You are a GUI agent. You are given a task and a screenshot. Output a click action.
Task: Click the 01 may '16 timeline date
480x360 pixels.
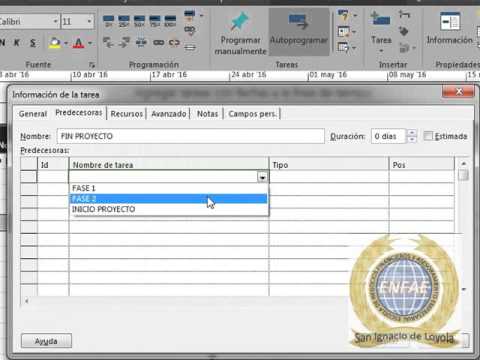click(328, 75)
